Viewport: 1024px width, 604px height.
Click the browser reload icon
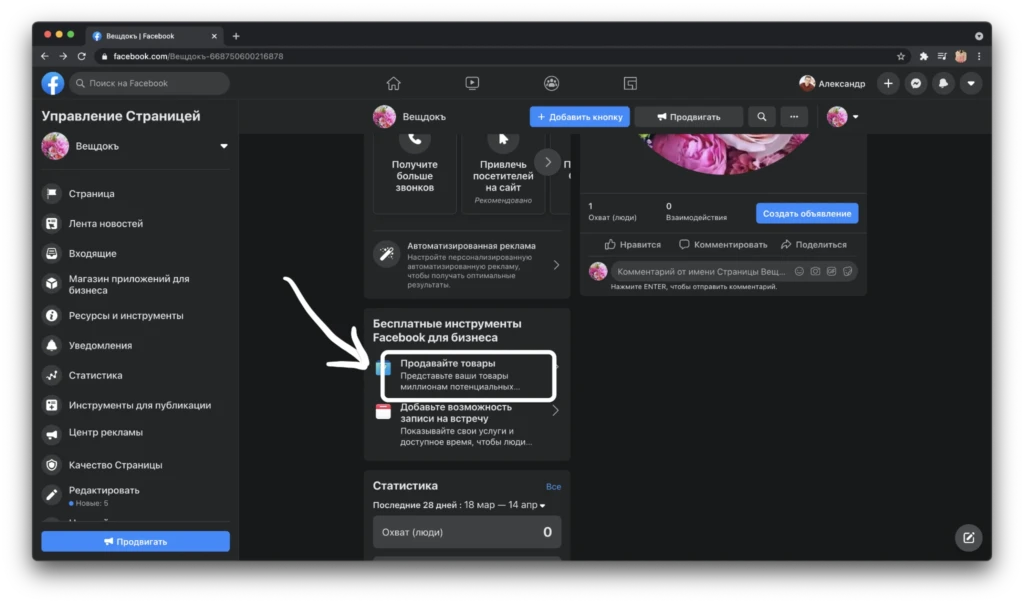82,56
